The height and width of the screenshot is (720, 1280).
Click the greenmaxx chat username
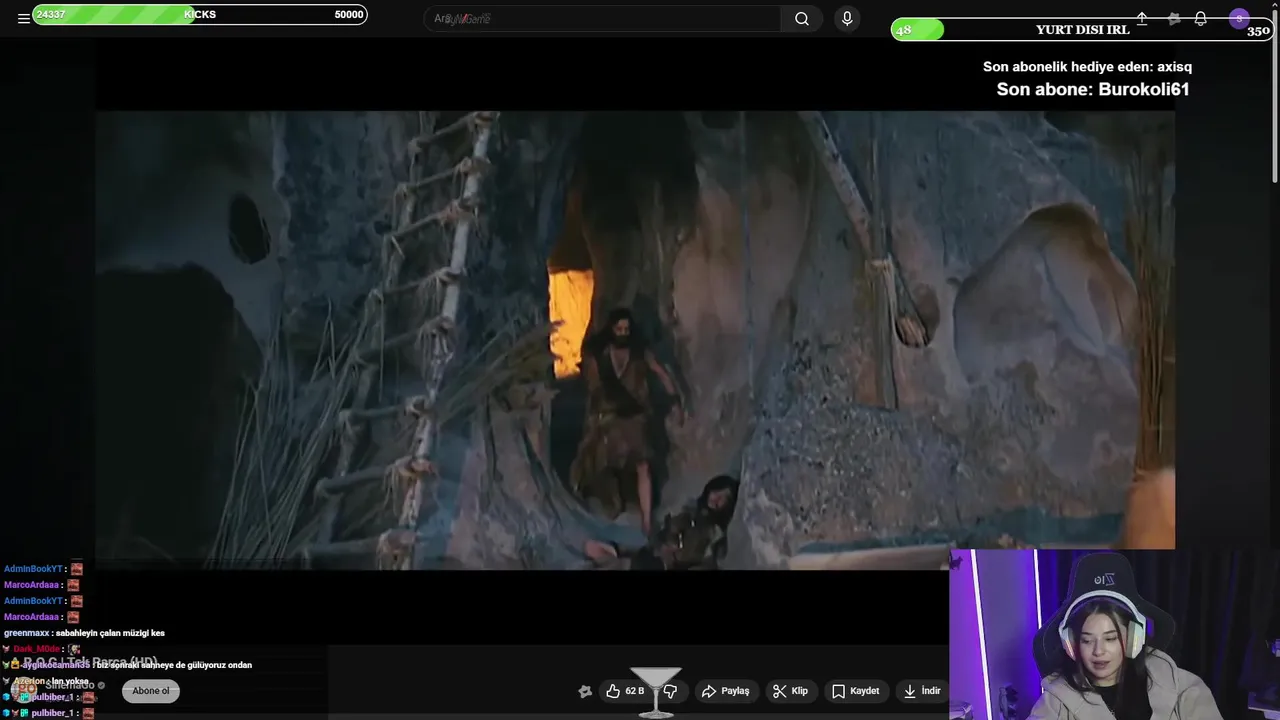(x=26, y=633)
